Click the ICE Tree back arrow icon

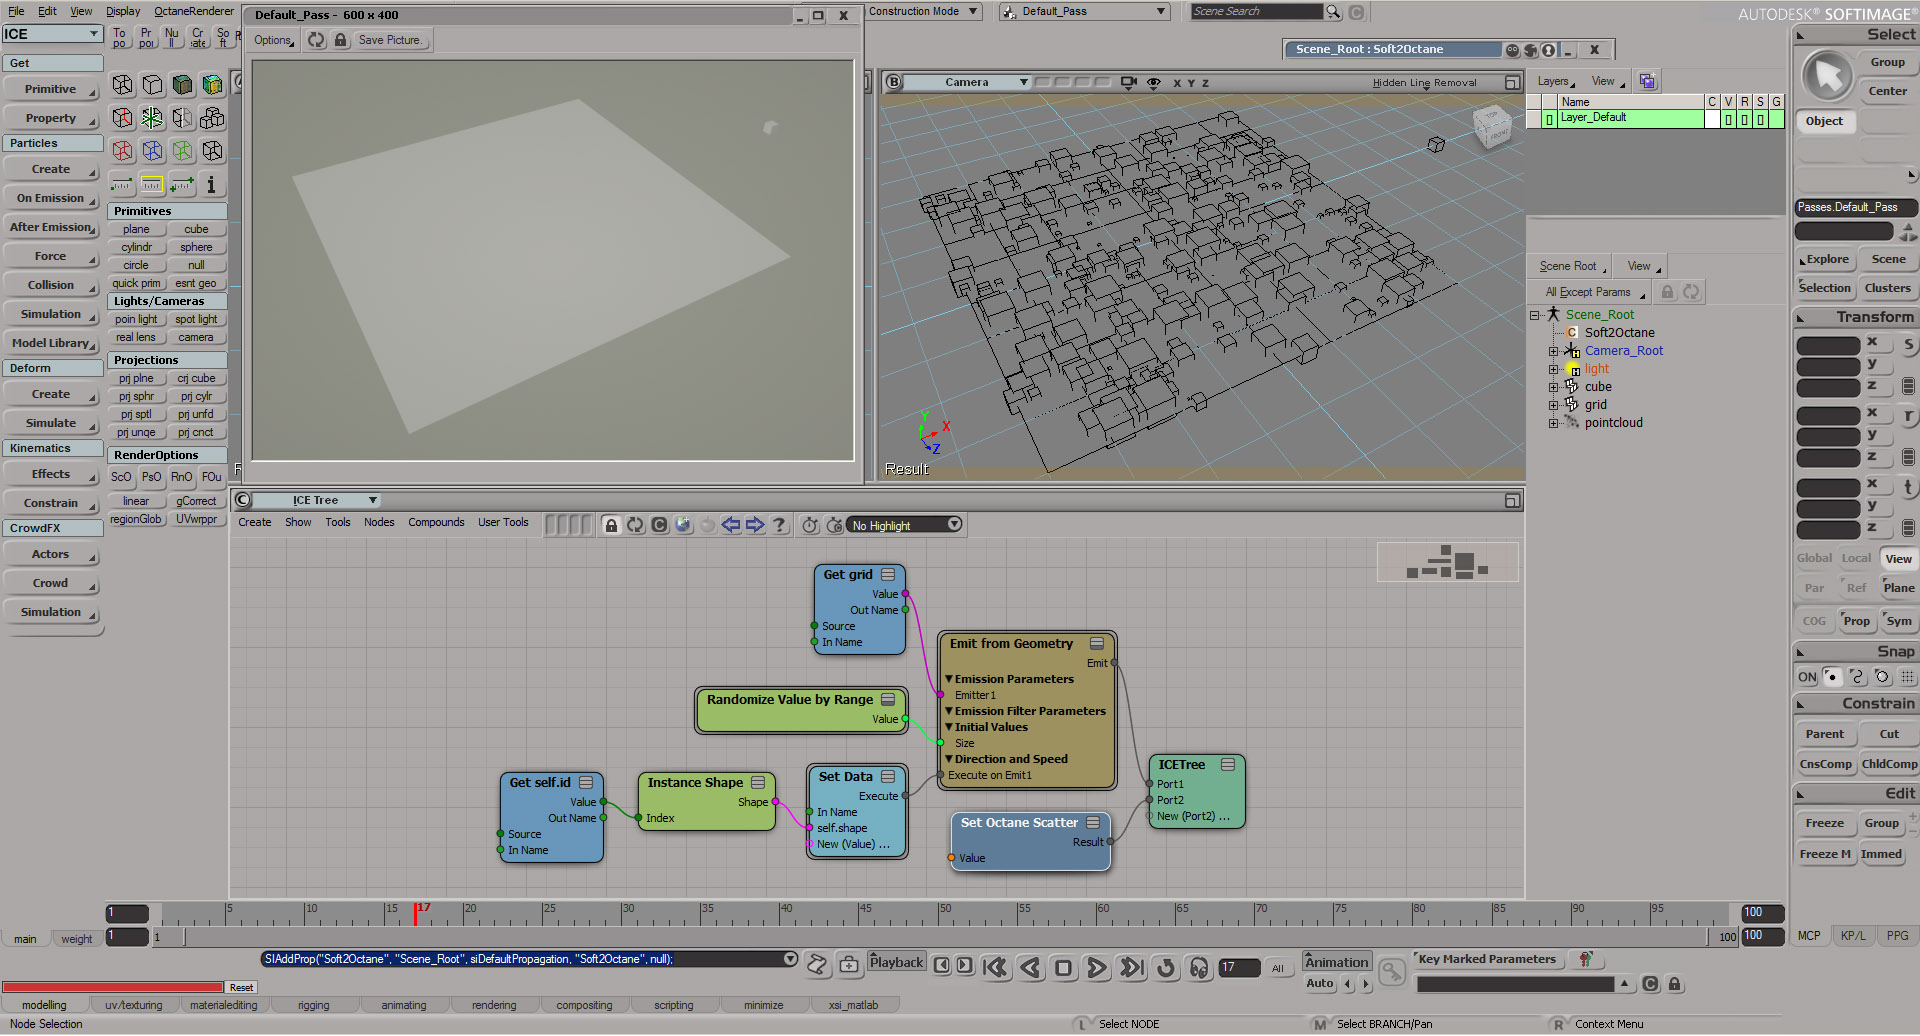[731, 525]
